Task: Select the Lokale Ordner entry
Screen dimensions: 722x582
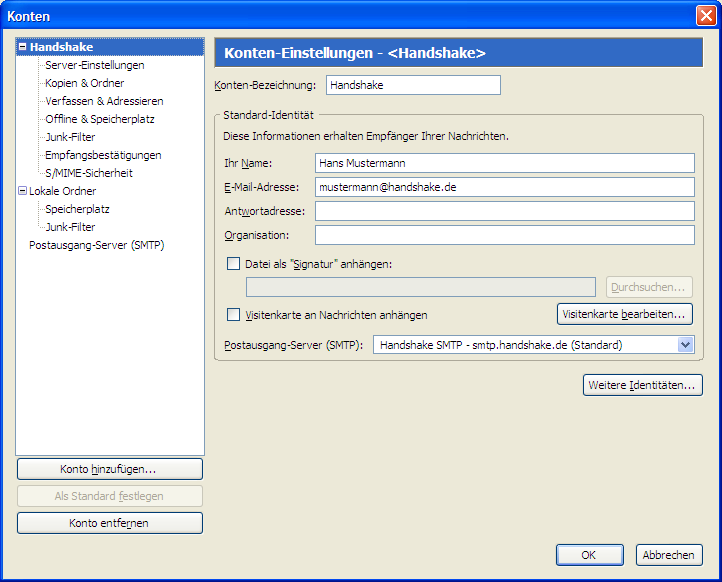Action: tap(62, 191)
